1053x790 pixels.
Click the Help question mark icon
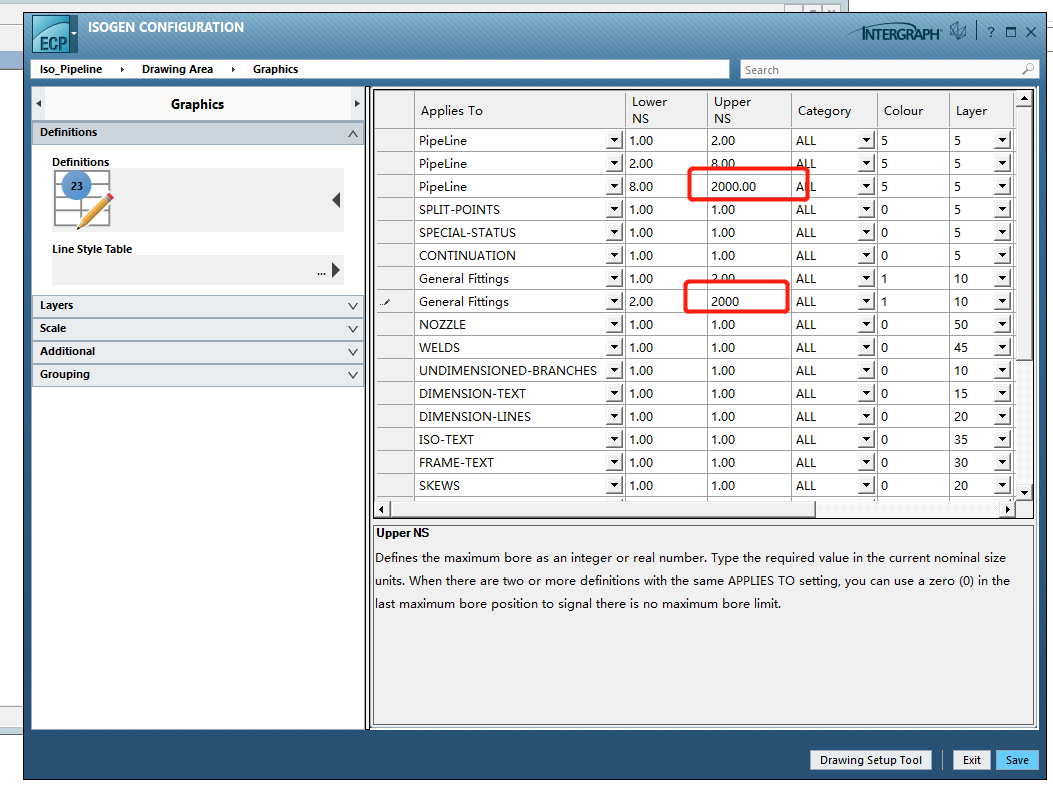[x=991, y=32]
